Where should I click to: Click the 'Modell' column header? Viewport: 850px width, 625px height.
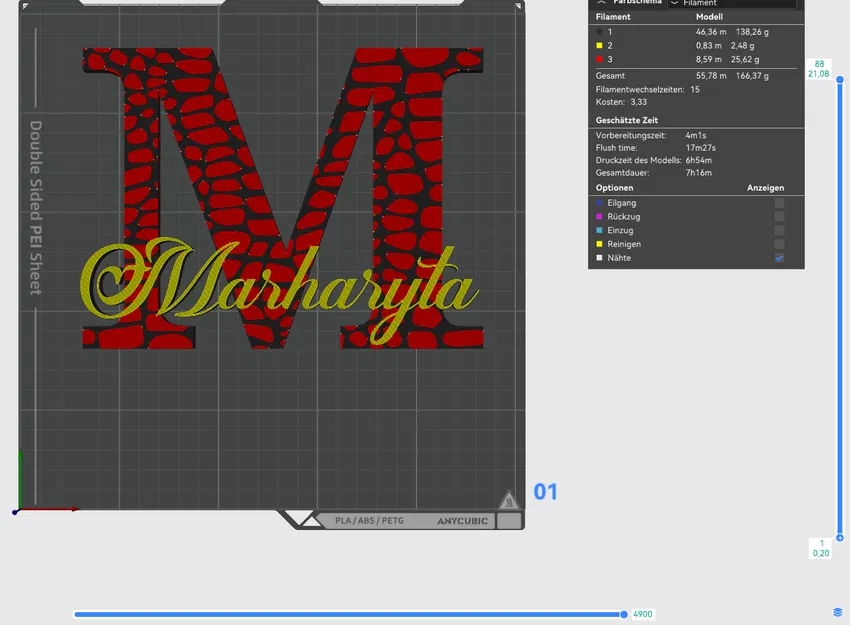[x=709, y=17]
